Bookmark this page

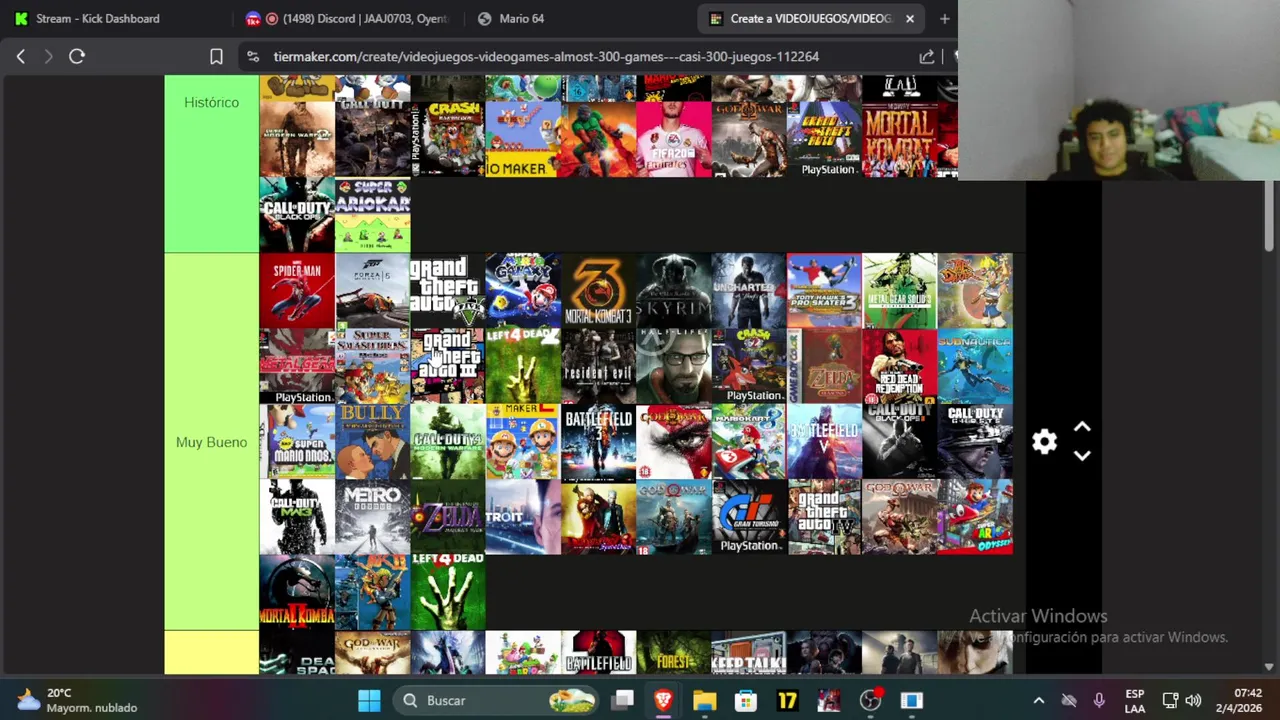pos(216,57)
